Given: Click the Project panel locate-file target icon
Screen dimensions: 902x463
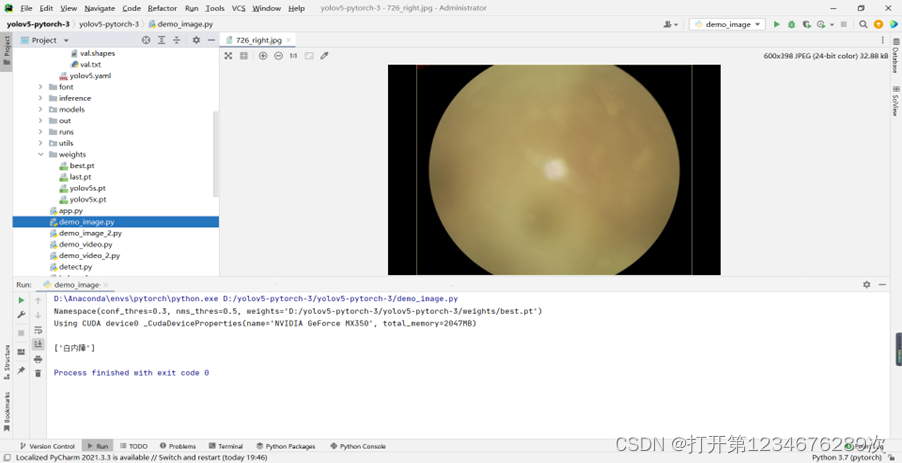Looking at the screenshot, I should click(146, 40).
